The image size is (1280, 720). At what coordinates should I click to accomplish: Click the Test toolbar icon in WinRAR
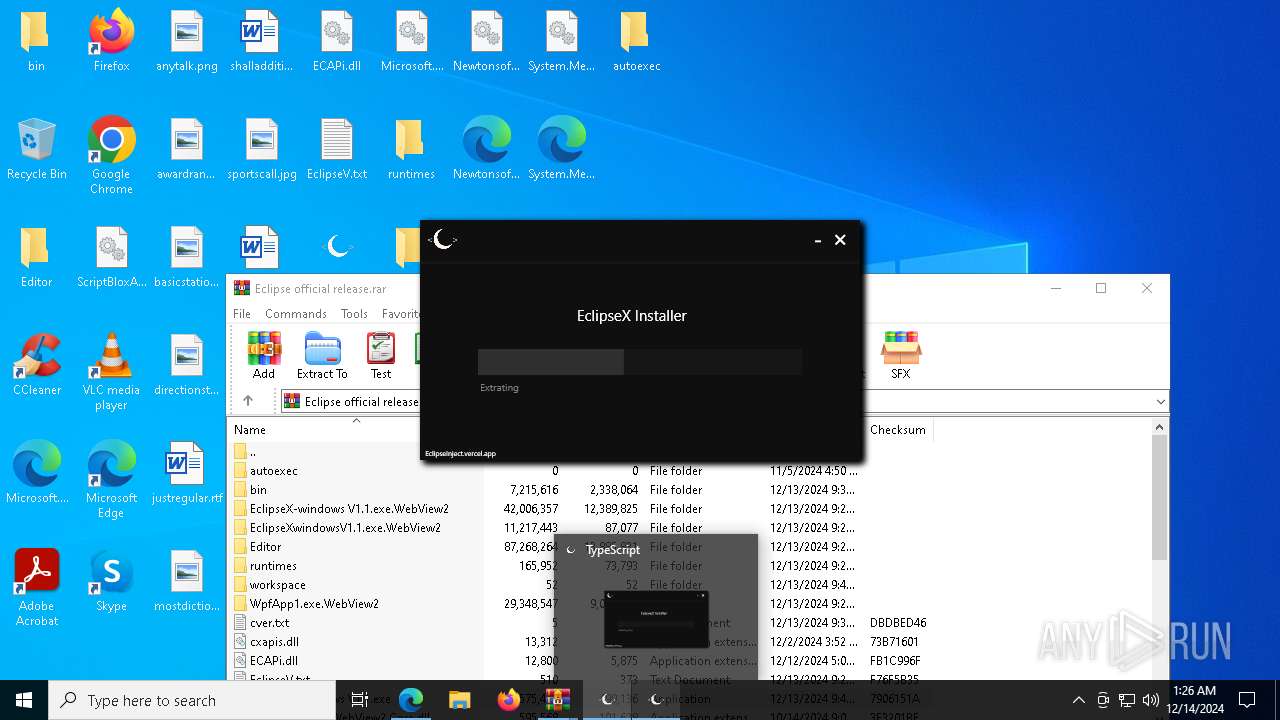point(381,356)
